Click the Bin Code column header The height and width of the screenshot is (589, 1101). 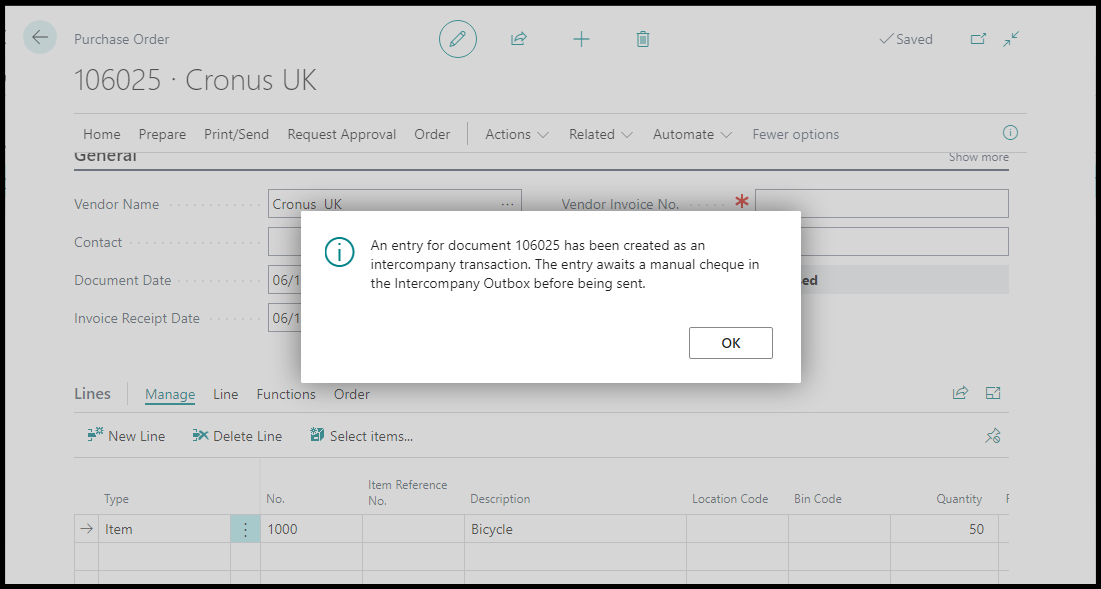point(818,499)
